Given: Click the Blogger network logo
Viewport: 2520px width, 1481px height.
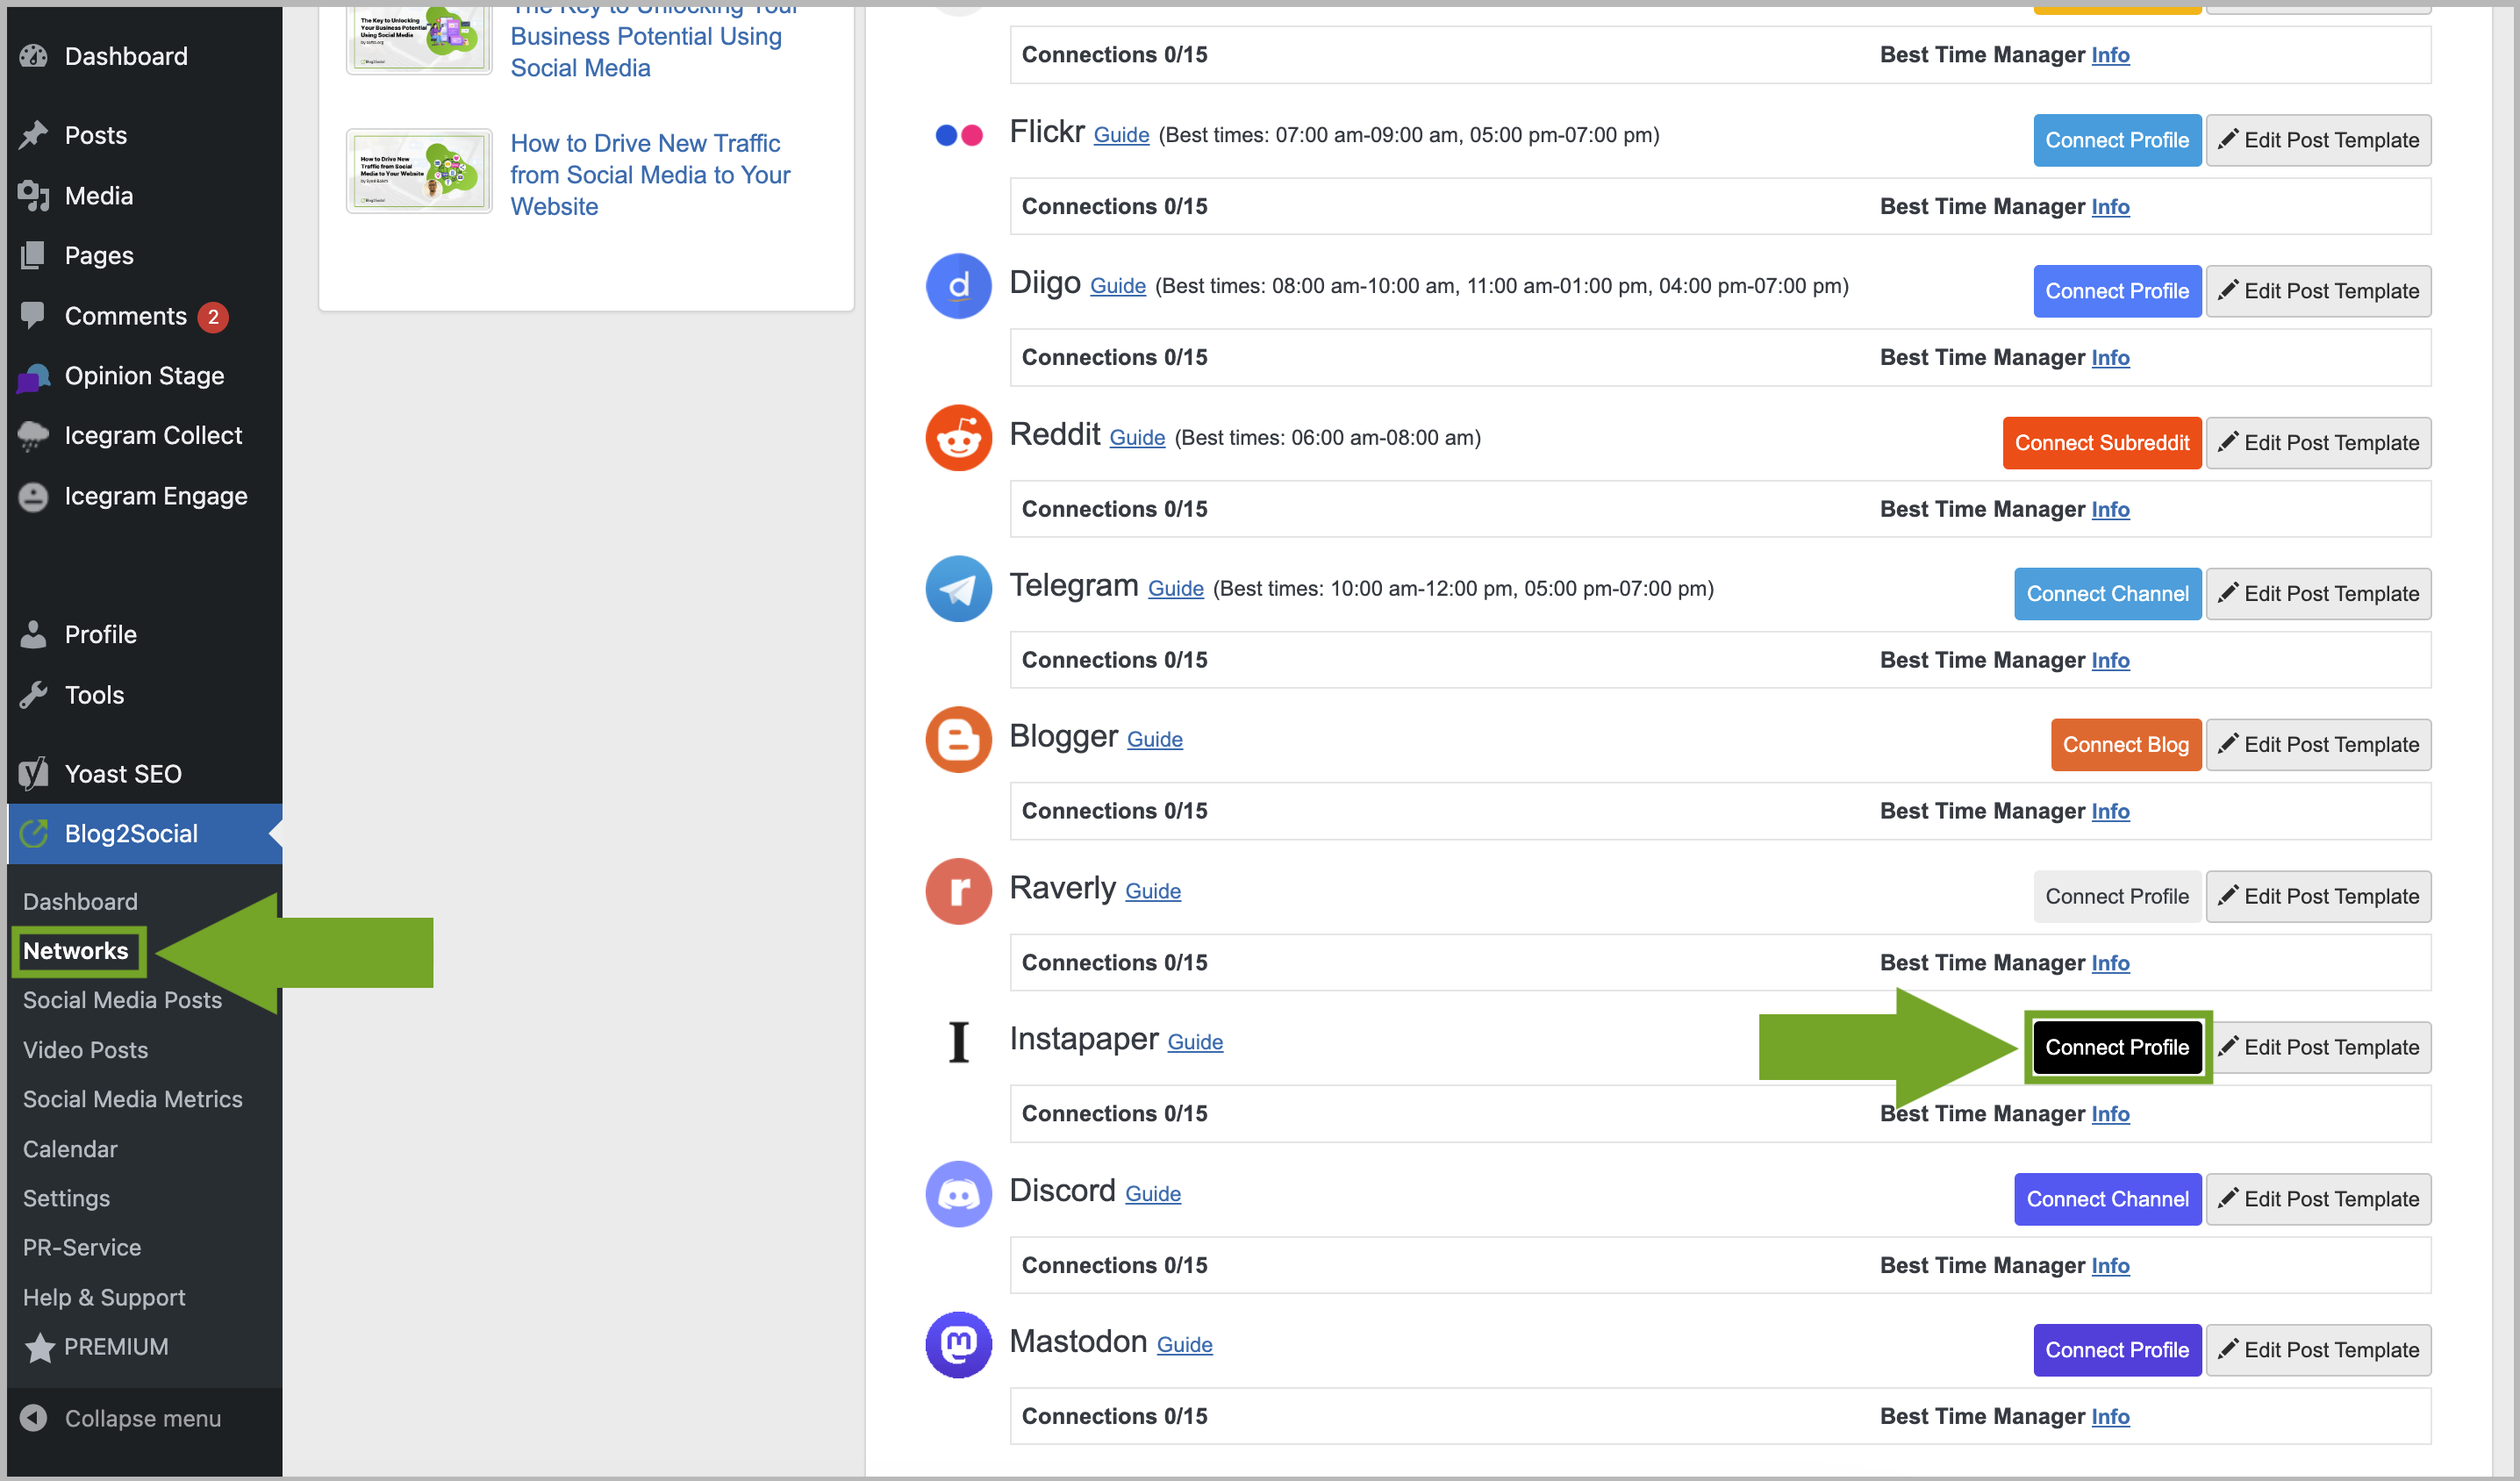Looking at the screenshot, I should point(959,740).
